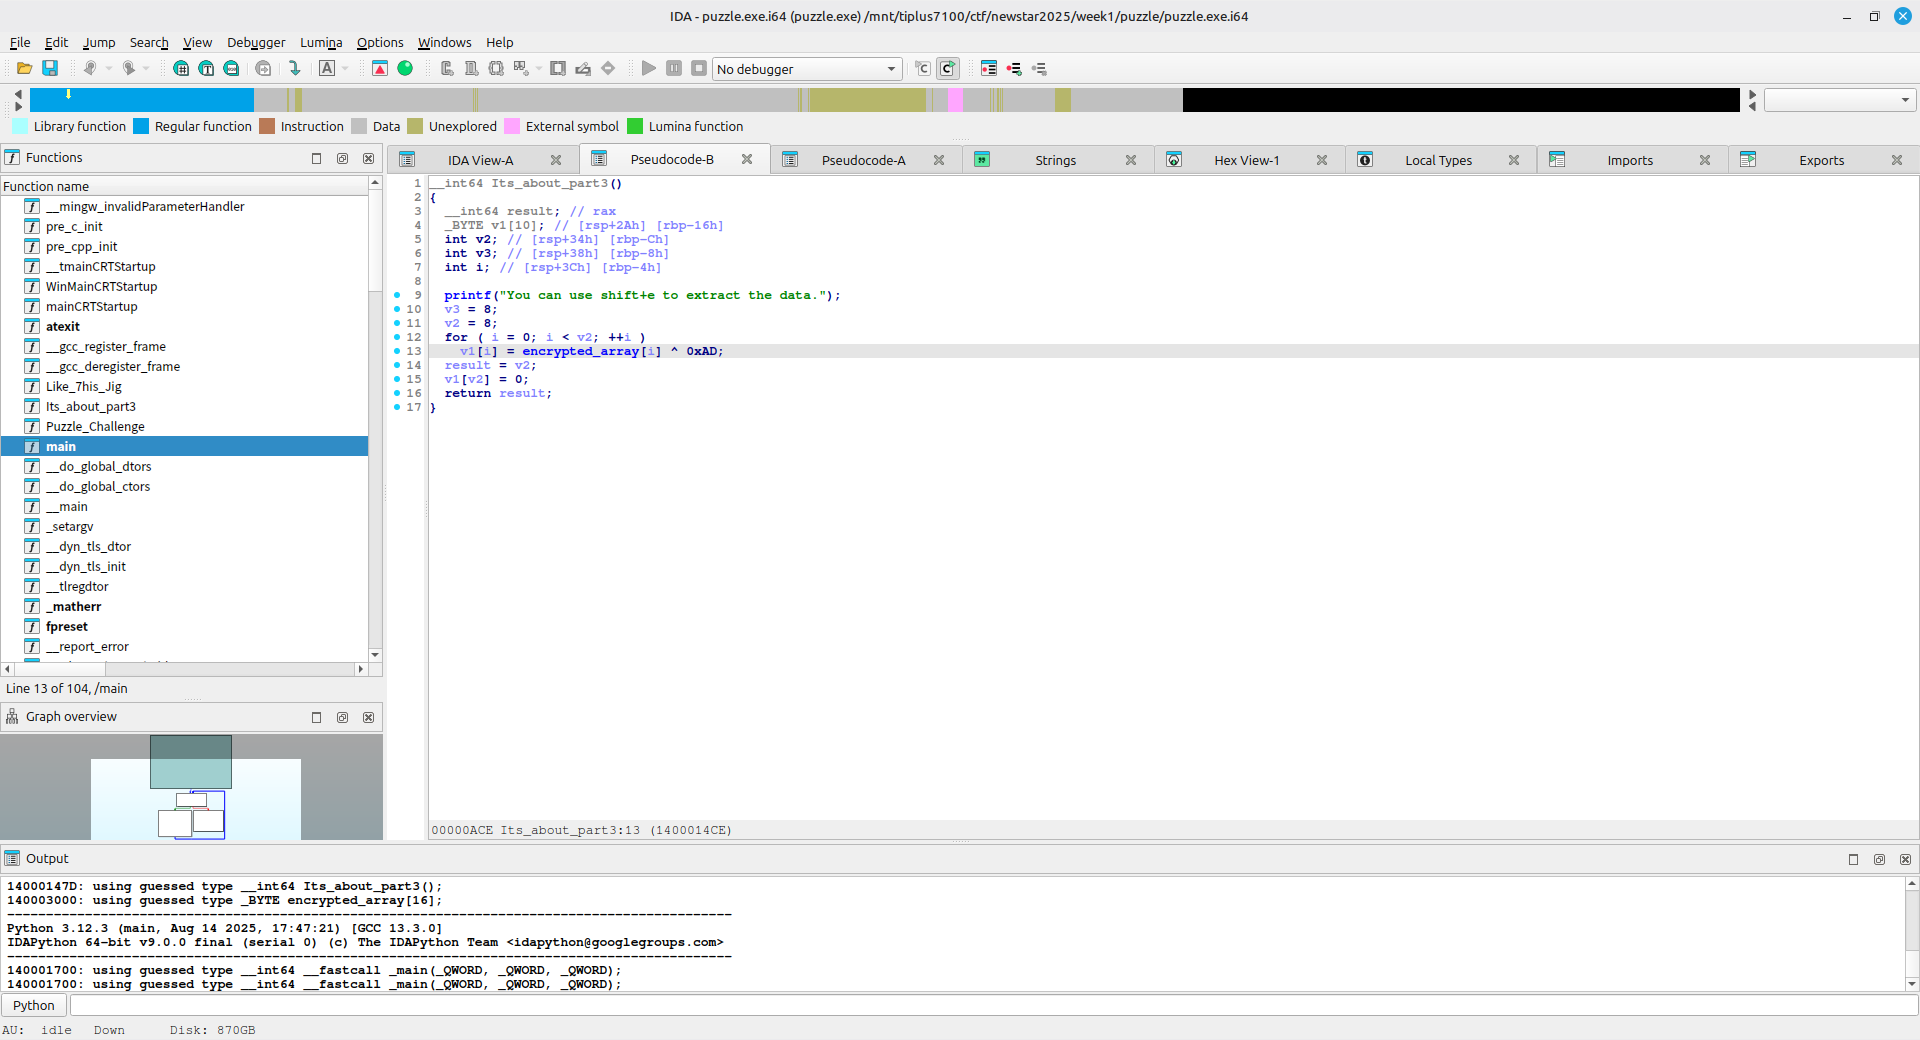
Task: Expand the text search icon's dropdown arrow
Action: click(345, 68)
